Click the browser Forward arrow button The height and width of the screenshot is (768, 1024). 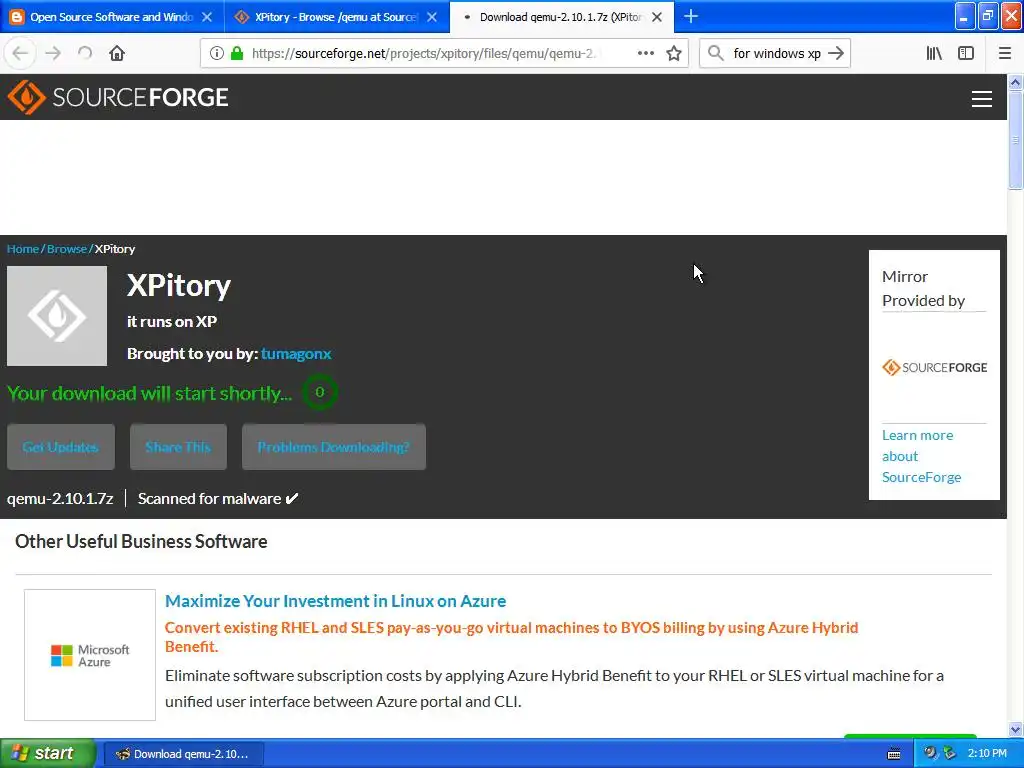[53, 54]
